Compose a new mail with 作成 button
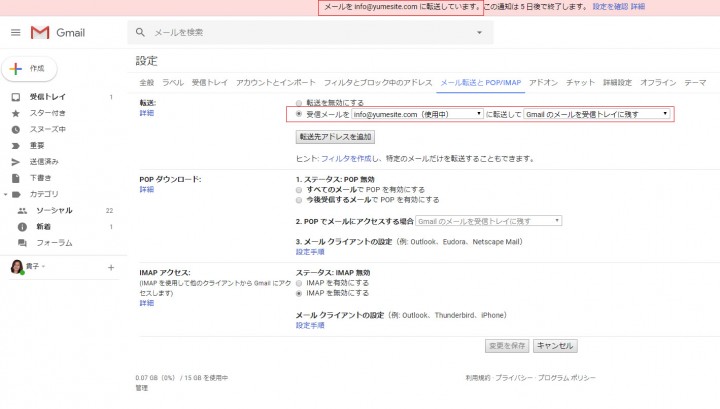This screenshot has height=409, width=720. pos(29,69)
